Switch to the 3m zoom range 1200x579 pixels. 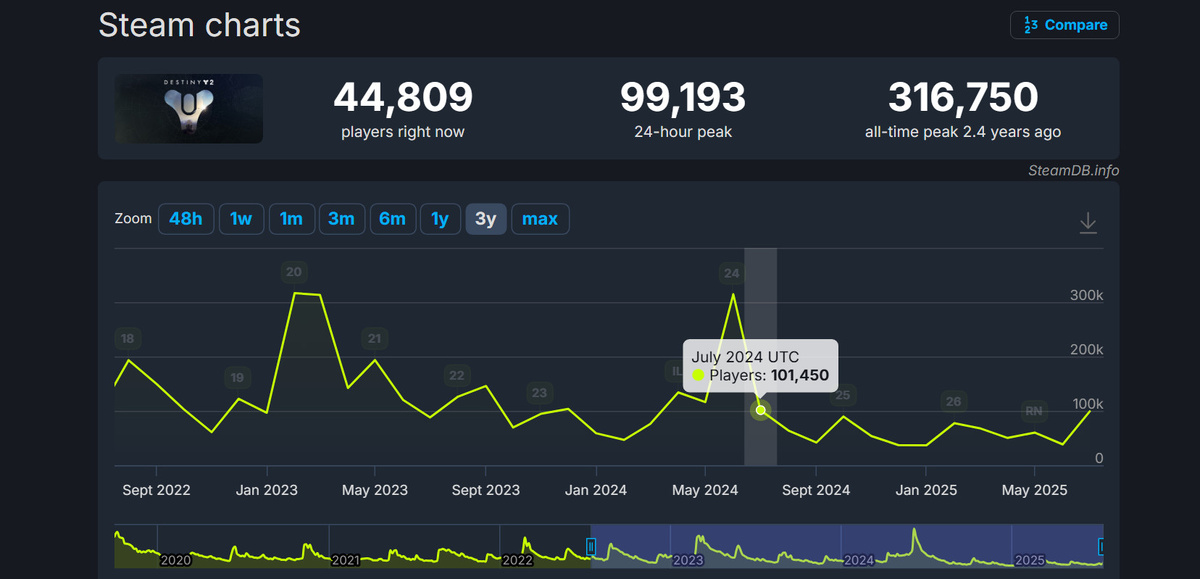(x=342, y=218)
